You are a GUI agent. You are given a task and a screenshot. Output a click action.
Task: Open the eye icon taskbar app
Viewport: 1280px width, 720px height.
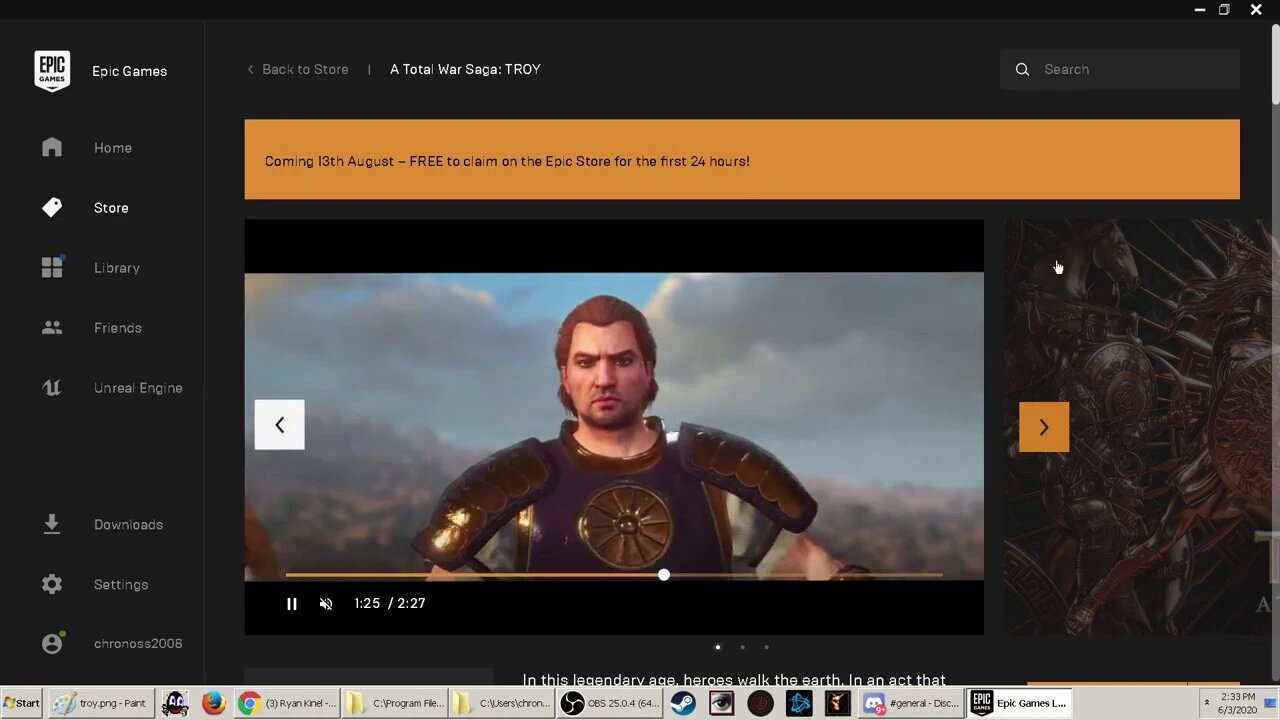(721, 703)
